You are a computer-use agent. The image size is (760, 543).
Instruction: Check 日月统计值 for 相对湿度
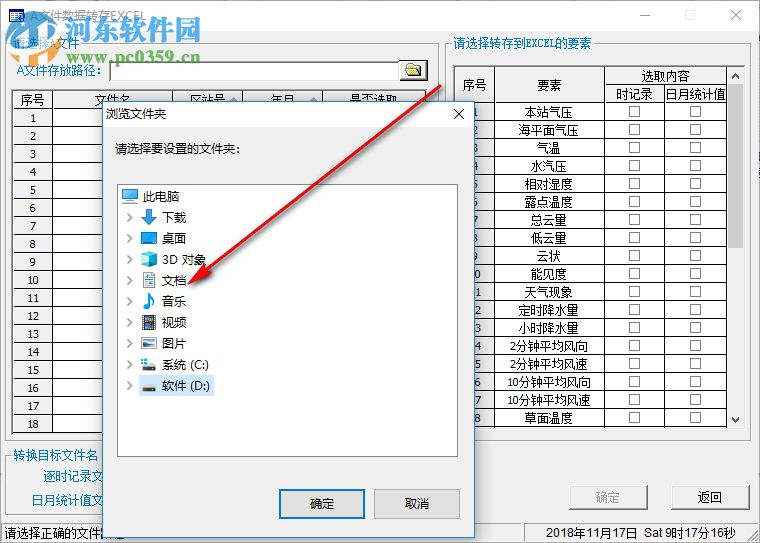tap(695, 184)
